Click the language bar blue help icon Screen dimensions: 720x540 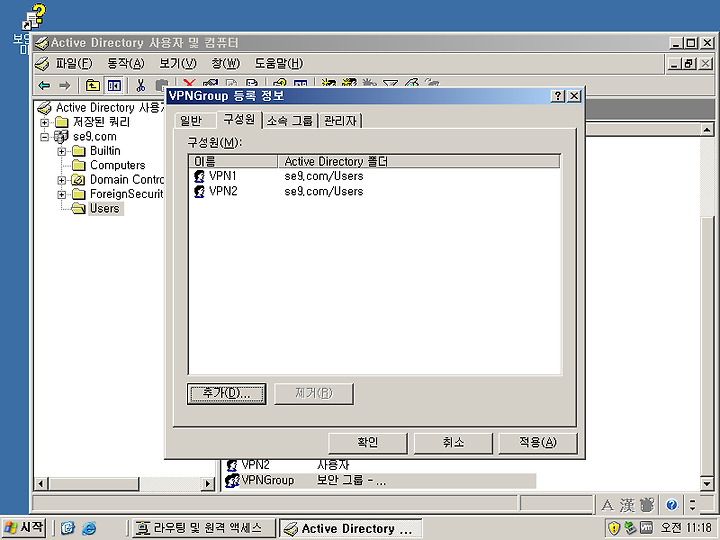point(672,506)
